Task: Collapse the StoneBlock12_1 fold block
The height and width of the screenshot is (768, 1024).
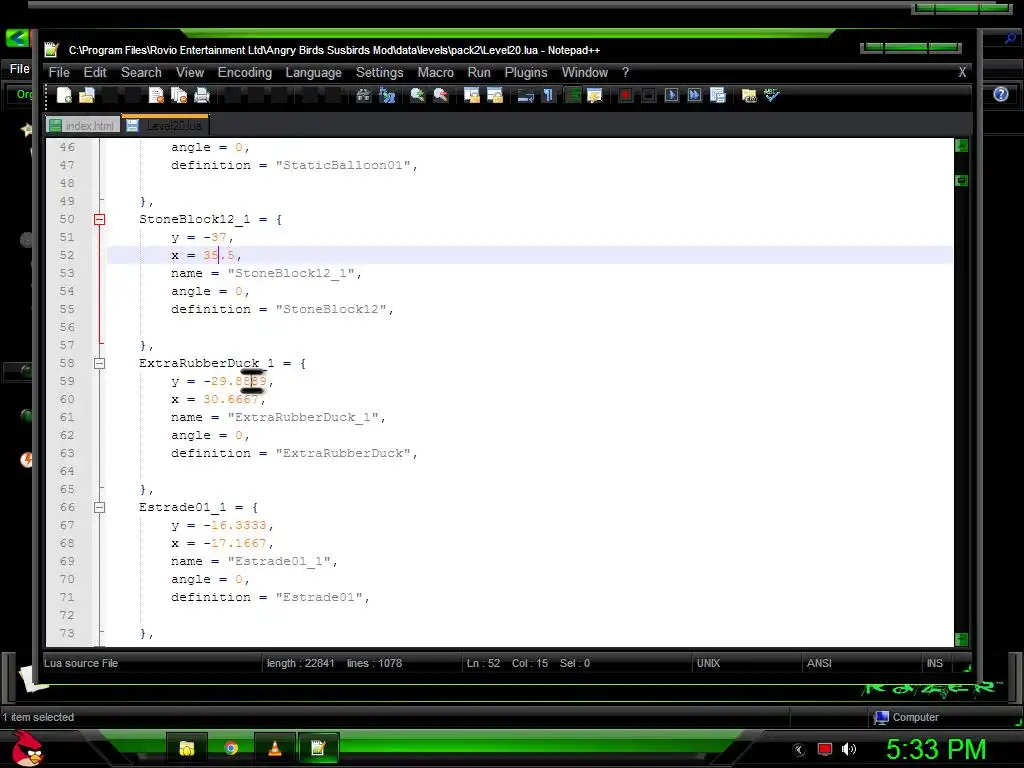Action: click(99, 219)
